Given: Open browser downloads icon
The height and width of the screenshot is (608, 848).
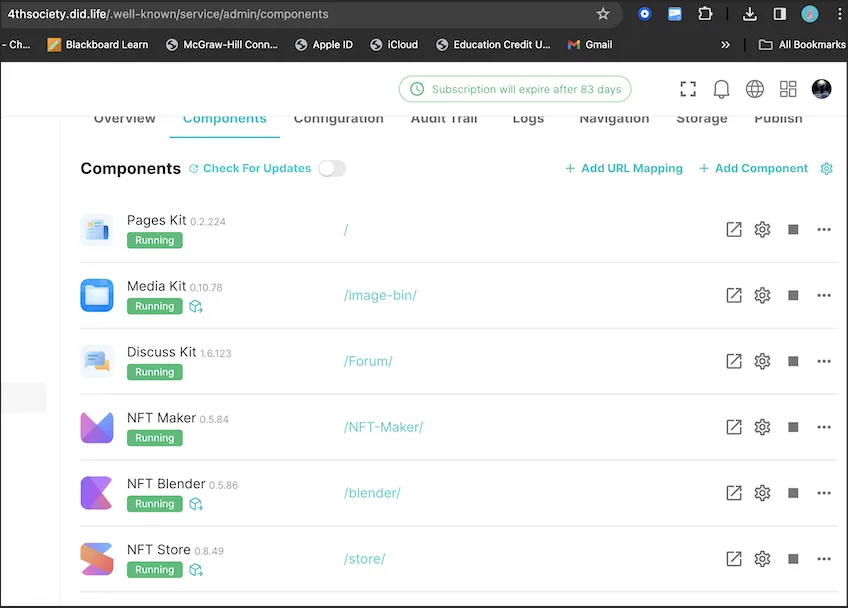Looking at the screenshot, I should tap(750, 14).
